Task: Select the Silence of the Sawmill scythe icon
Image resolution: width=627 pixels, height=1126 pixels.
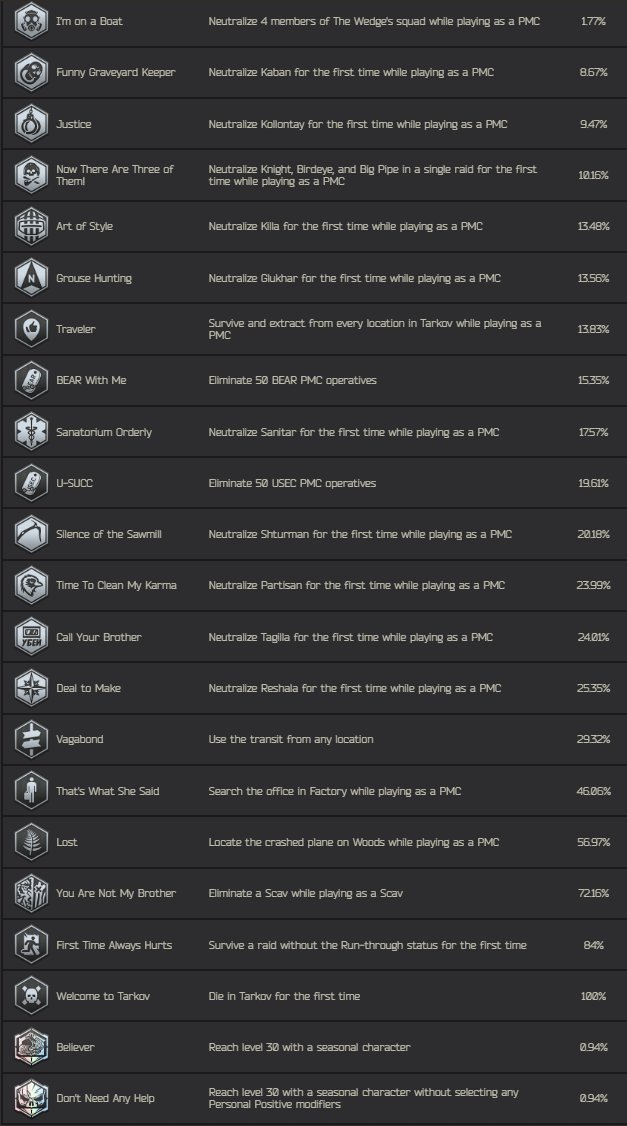Action: tap(32, 534)
